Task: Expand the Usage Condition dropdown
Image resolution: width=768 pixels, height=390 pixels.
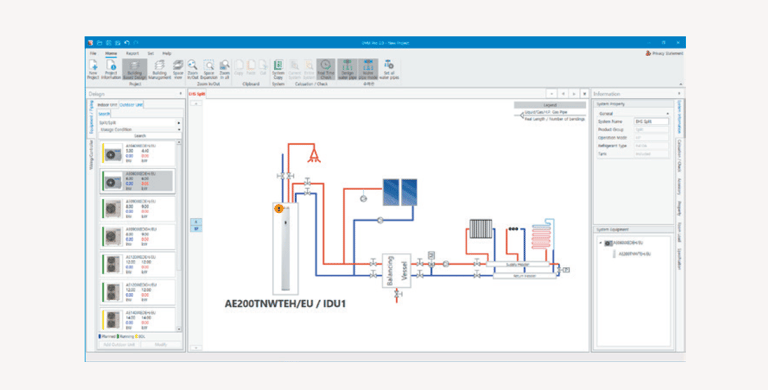Action: [x=139, y=129]
